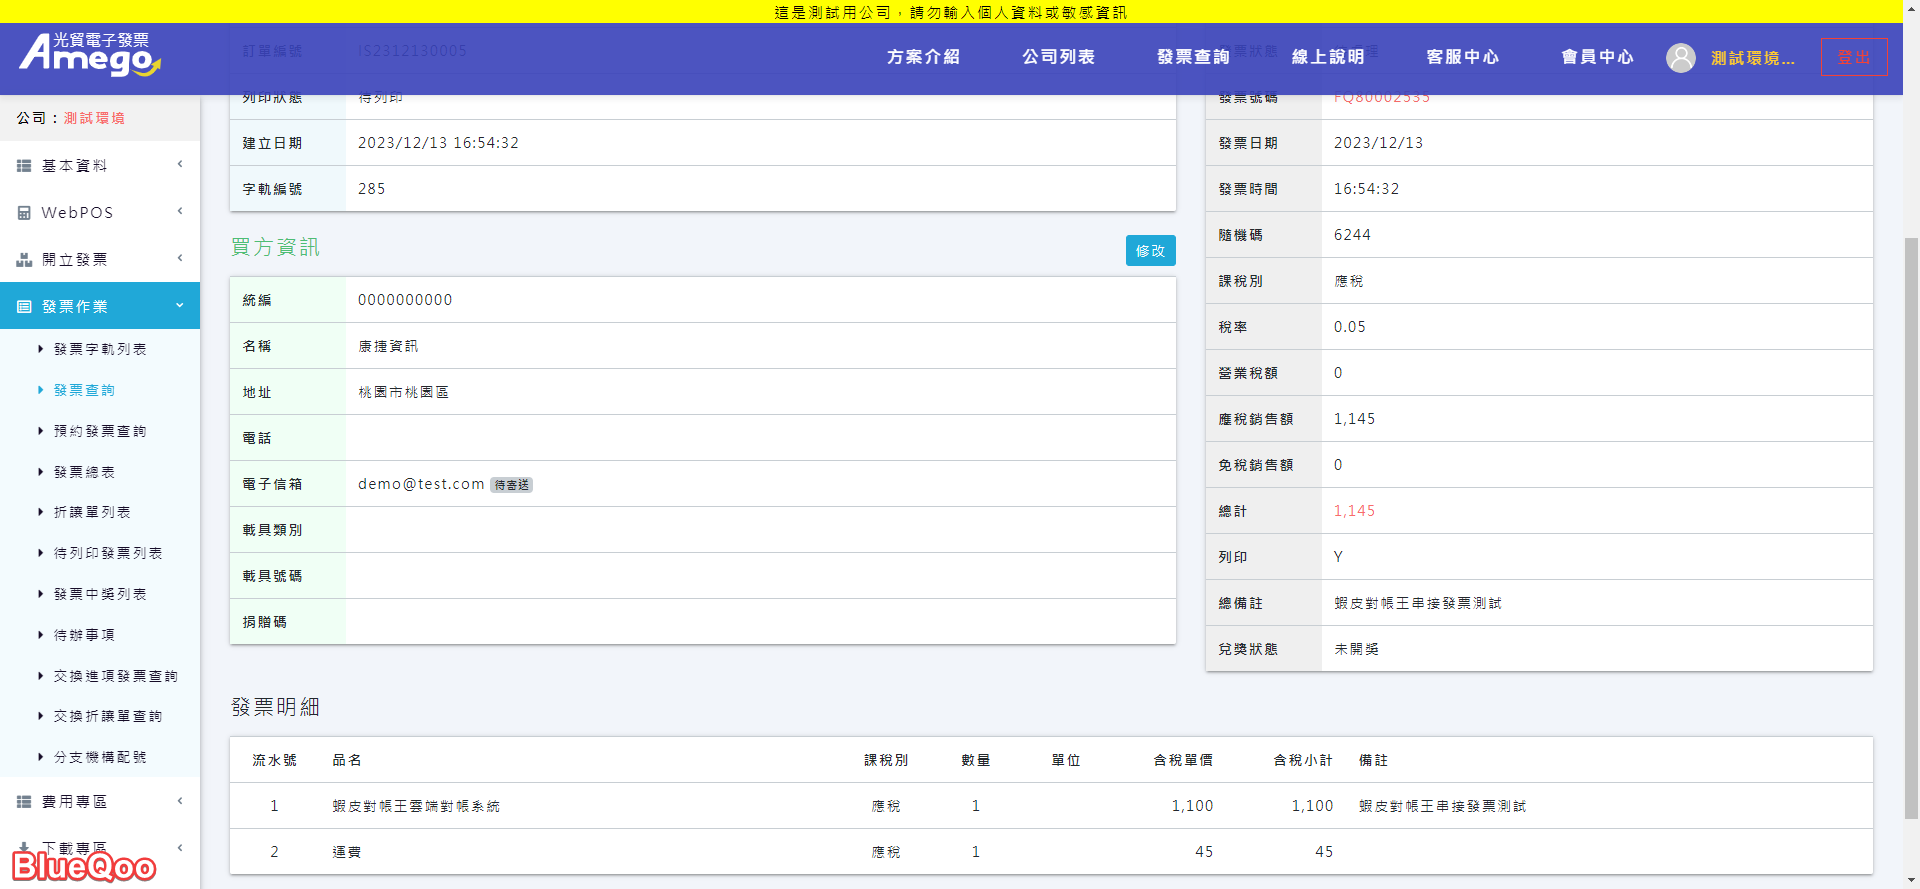1920x889 pixels.
Task: Click the Amego logo in header
Action: tap(90, 55)
